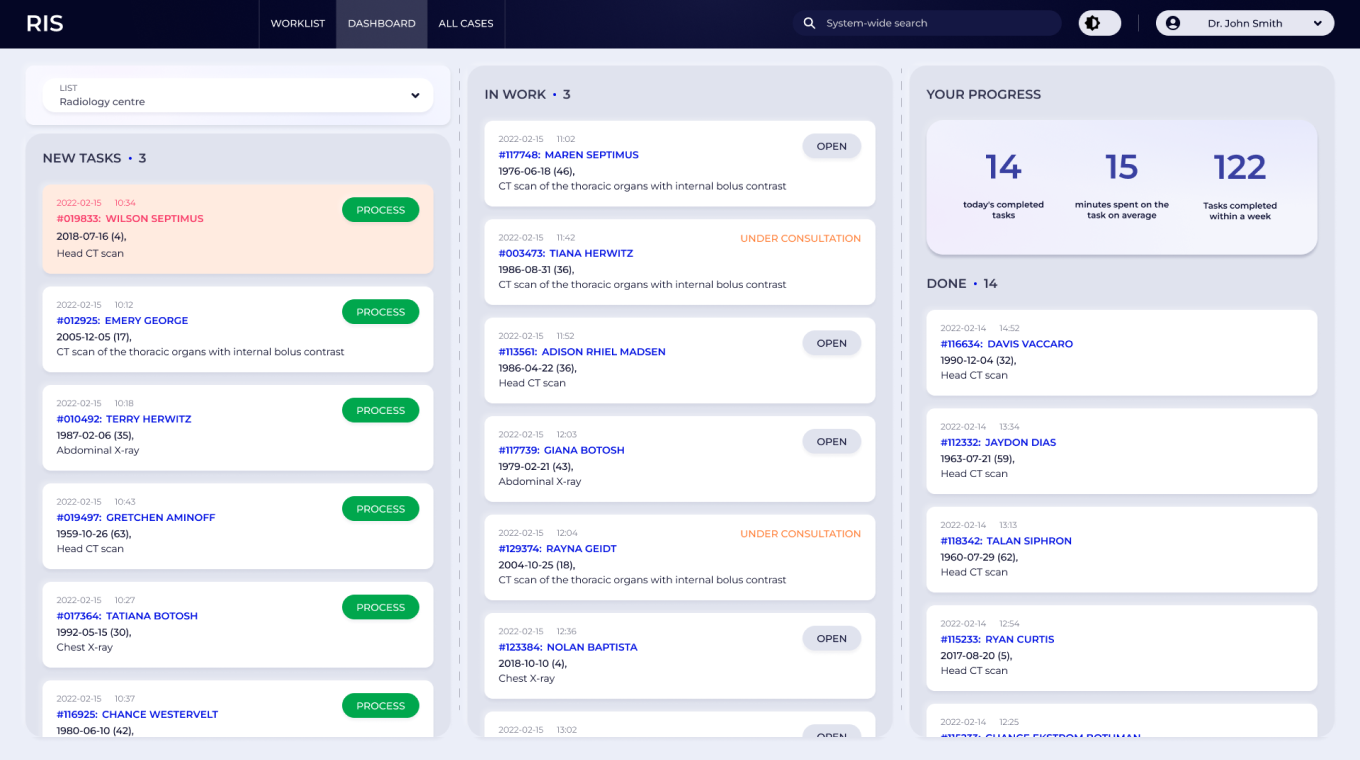Click birth date 1990-12-04 (32)
The image size is (1360, 760).
pyautogui.click(x=978, y=360)
